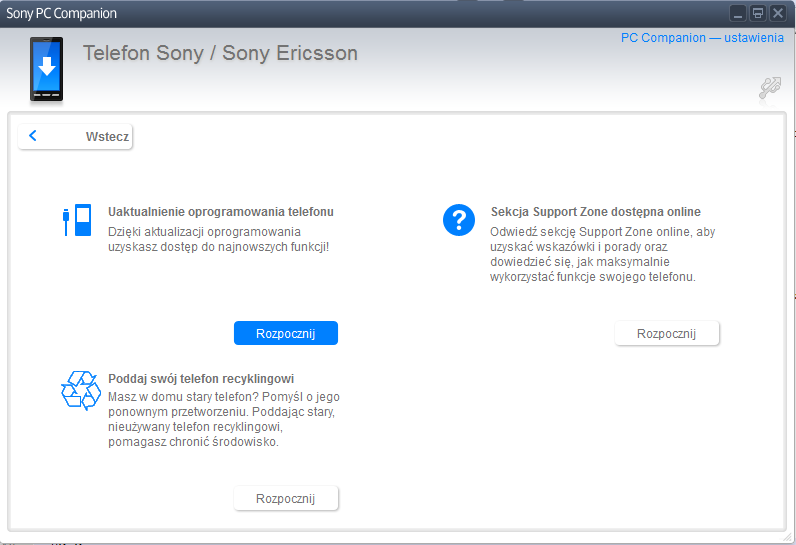Click the phone software update icon

pos(77,220)
